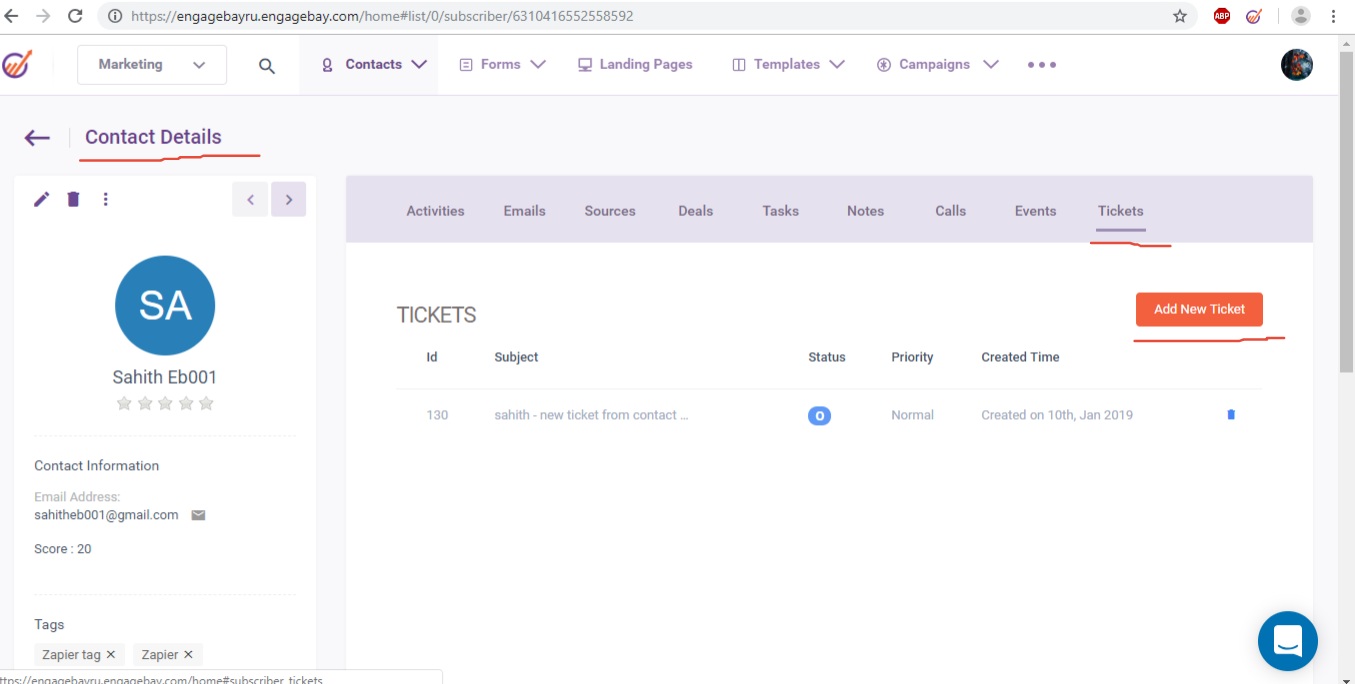Go to next contact with right chevron

tap(289, 199)
